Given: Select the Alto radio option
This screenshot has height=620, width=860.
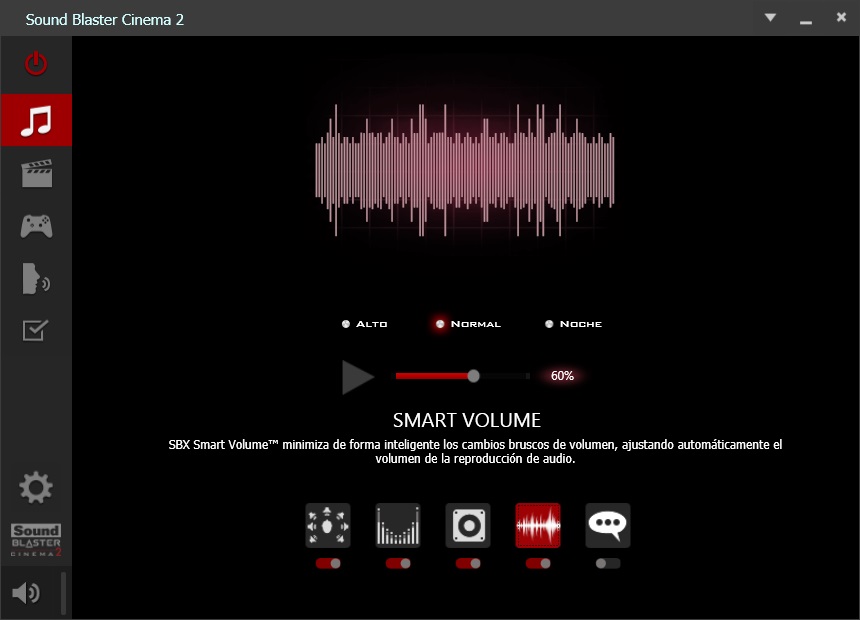Looking at the screenshot, I should tap(365, 324).
